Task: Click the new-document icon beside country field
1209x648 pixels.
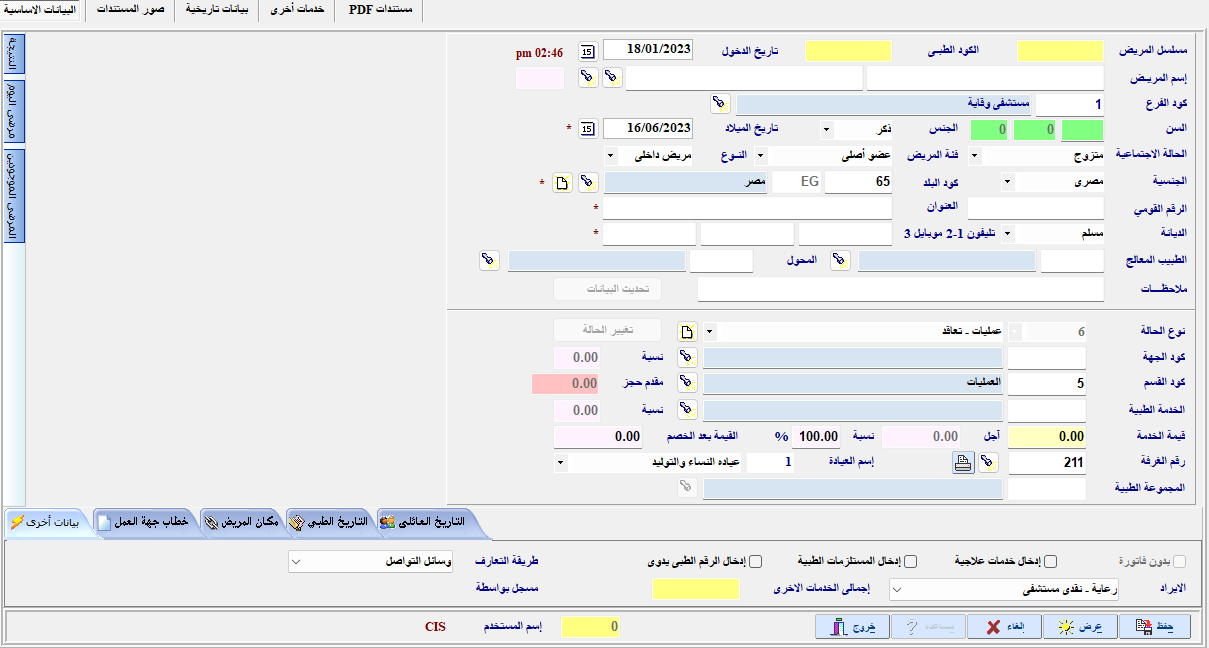Action: pos(563,183)
